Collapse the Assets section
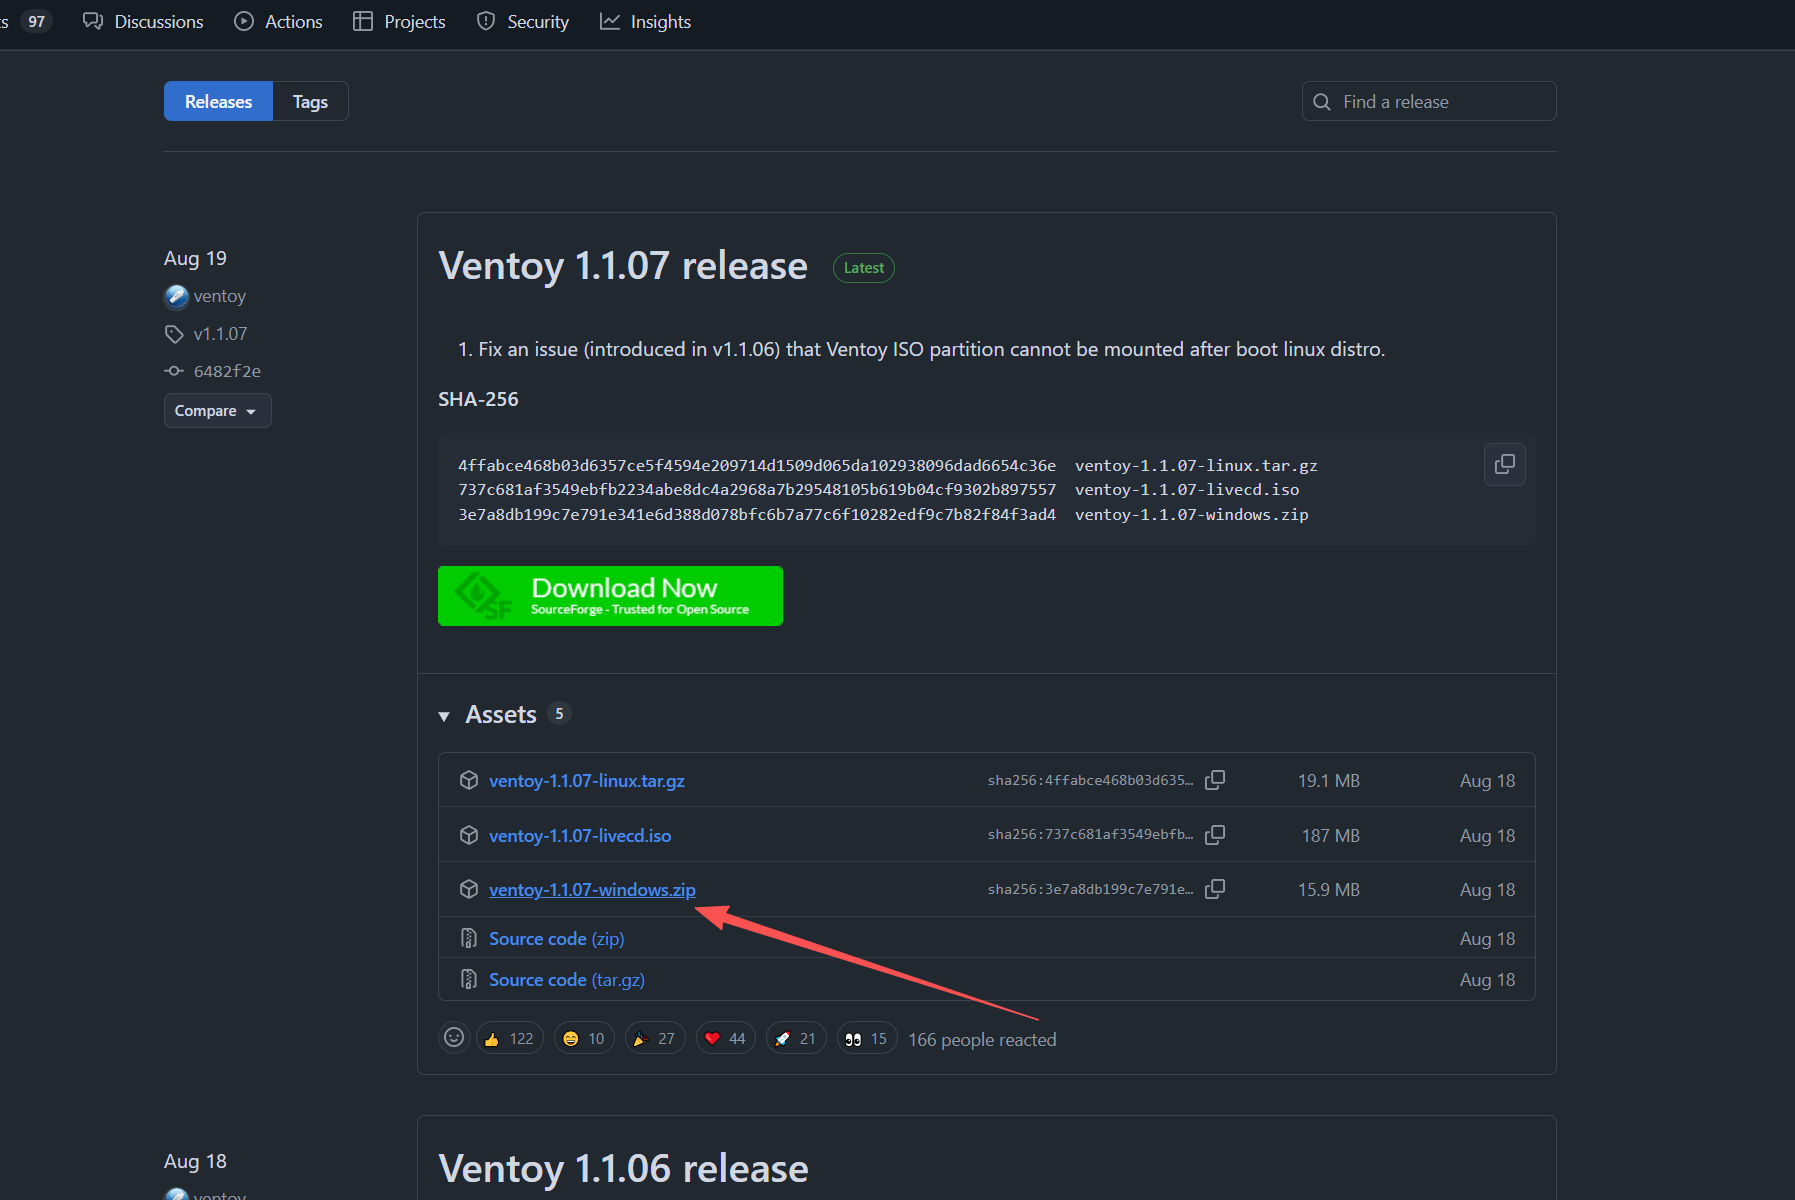 444,715
